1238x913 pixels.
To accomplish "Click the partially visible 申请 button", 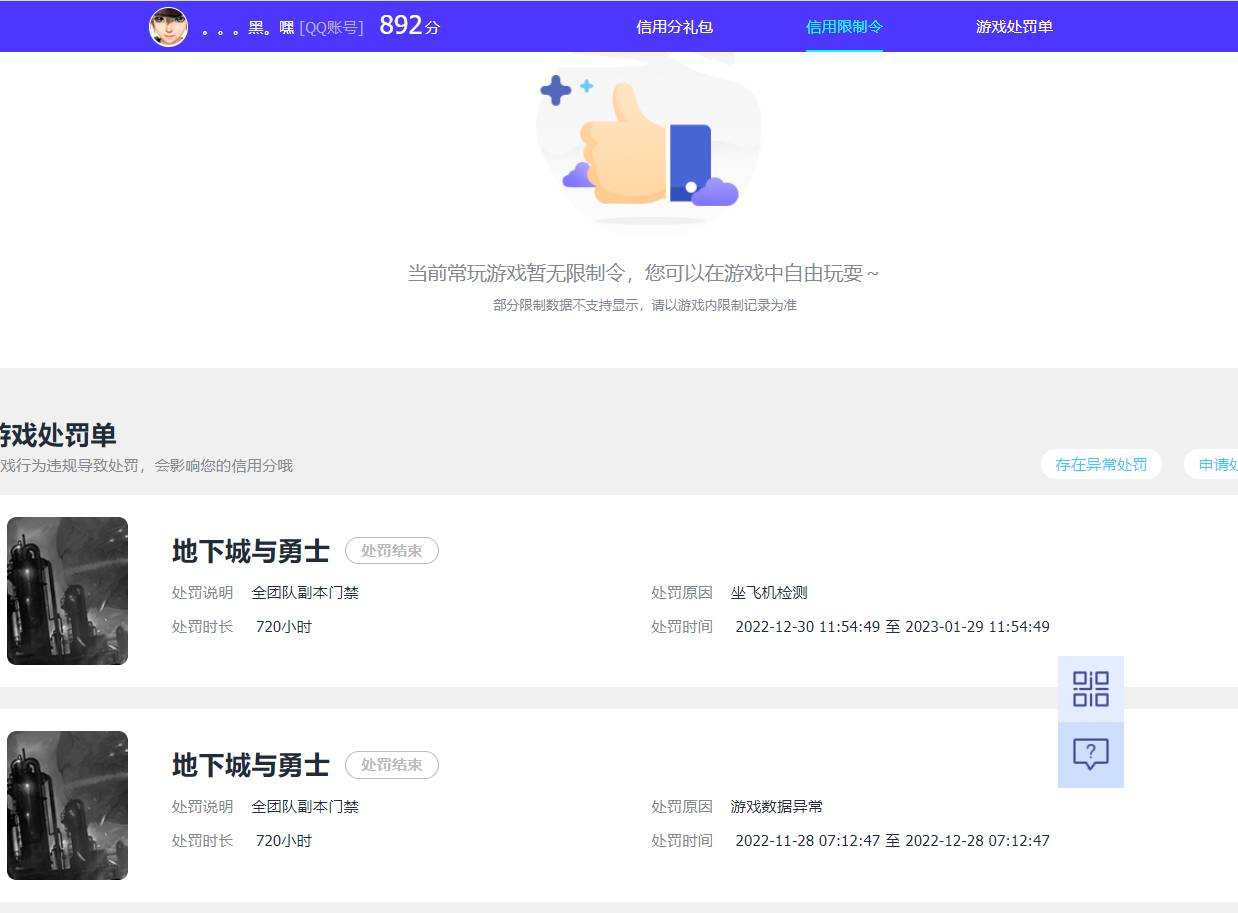I will tap(1212, 464).
